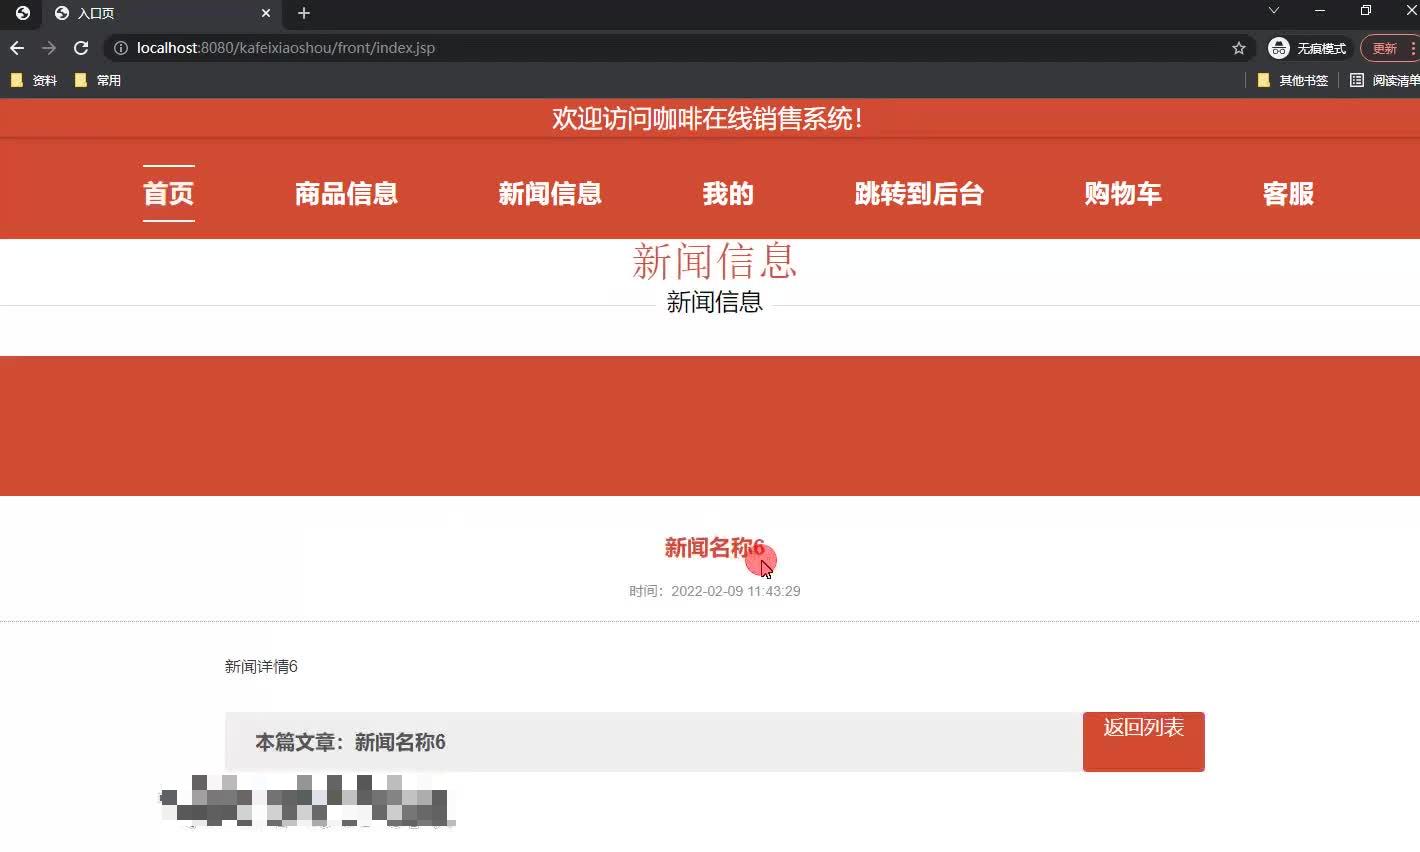Go back with the browser back arrow
This screenshot has height=852, width=1420.
point(17,48)
